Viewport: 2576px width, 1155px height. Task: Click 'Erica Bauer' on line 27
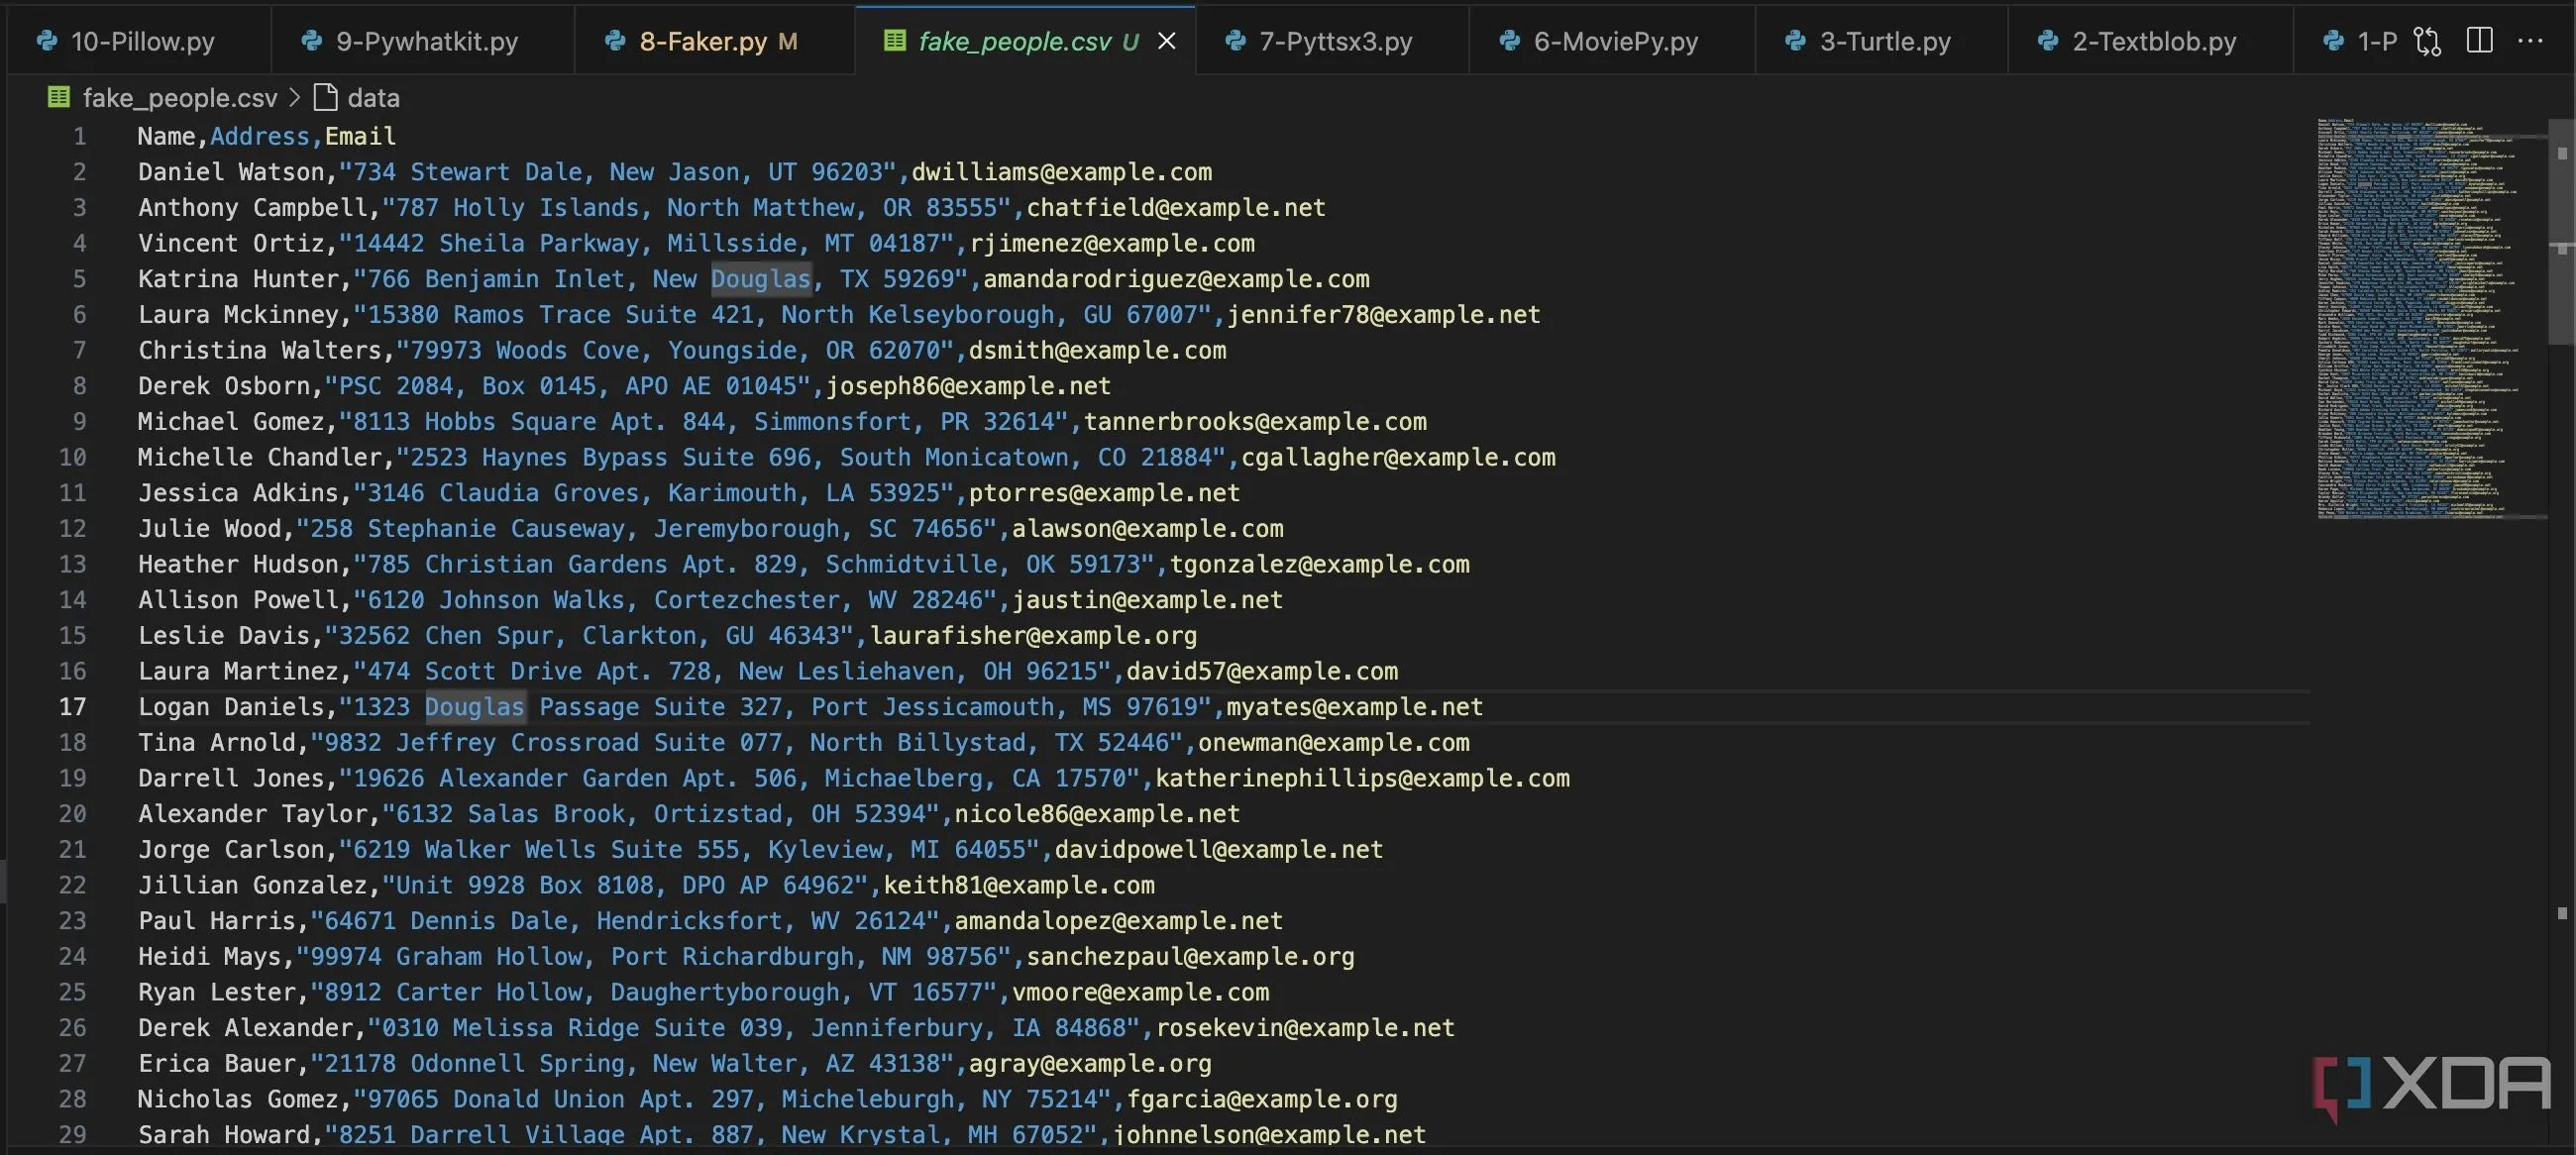(217, 1064)
